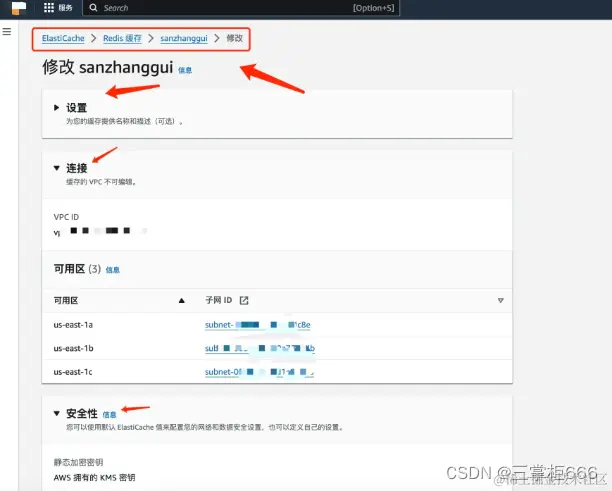This screenshot has height=491, width=612.
Task: Open the AWS console home logo
Action: click(x=18, y=8)
